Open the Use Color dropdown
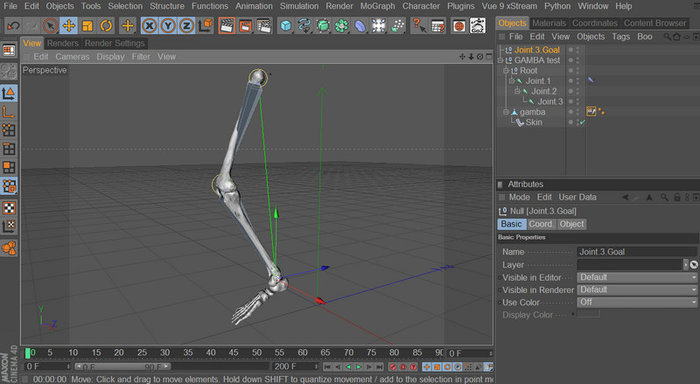 point(637,302)
